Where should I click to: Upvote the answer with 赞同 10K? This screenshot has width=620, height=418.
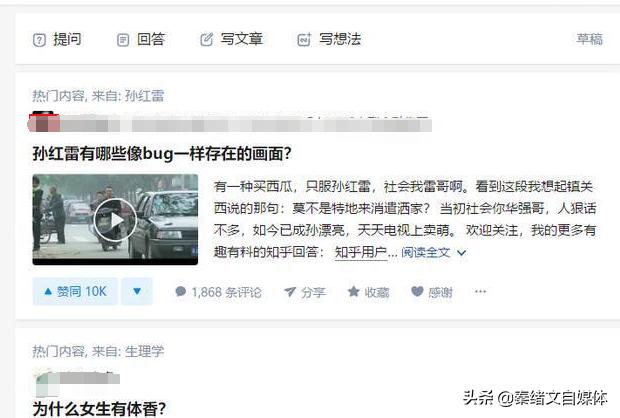pos(75,291)
